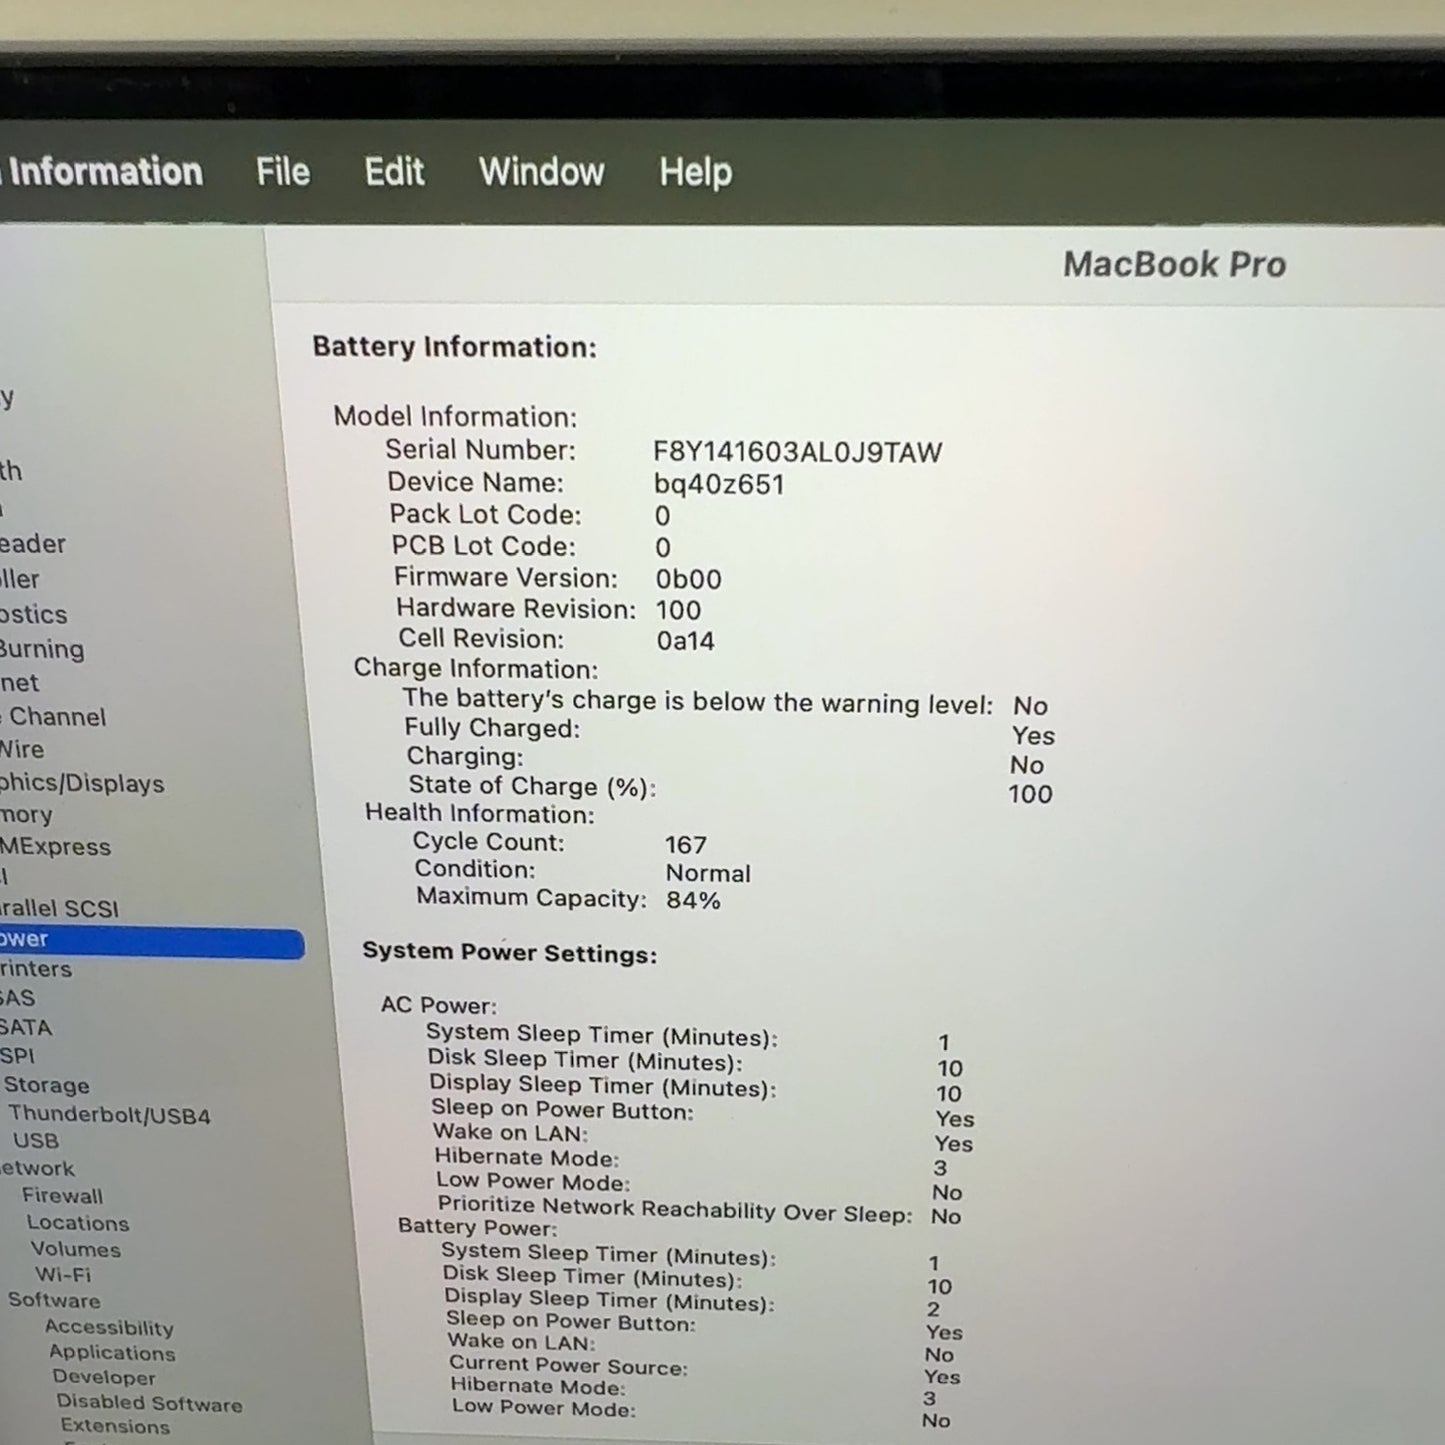Click the Hardware Revision value 100
This screenshot has width=1445, height=1445.
click(x=678, y=610)
